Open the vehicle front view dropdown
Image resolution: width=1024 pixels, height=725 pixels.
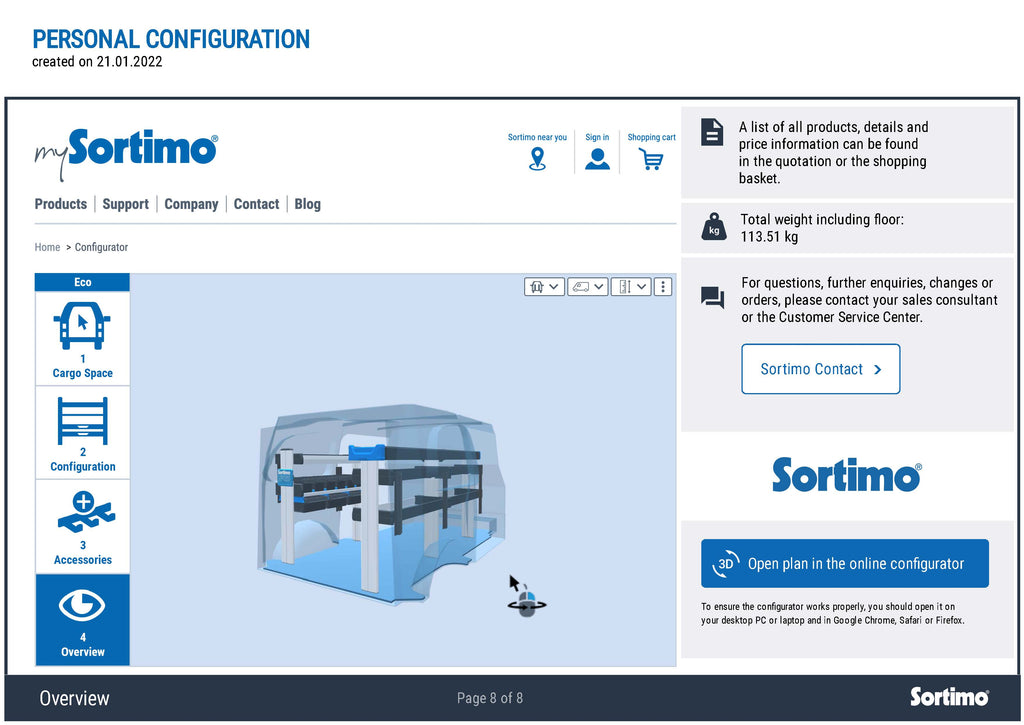(544, 286)
